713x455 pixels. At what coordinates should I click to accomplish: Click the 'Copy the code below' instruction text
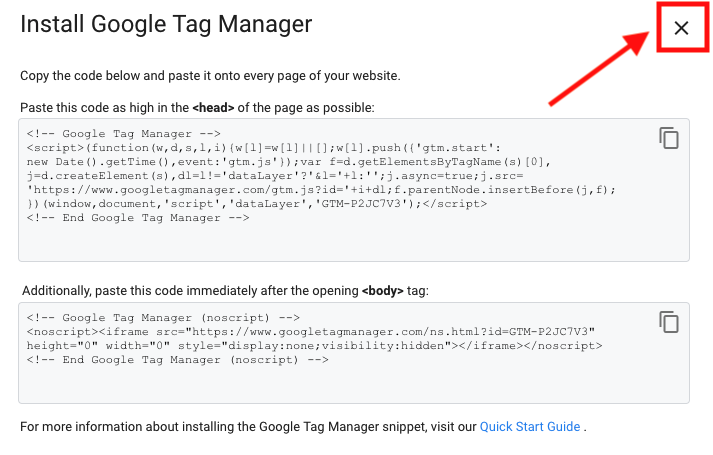pos(210,75)
